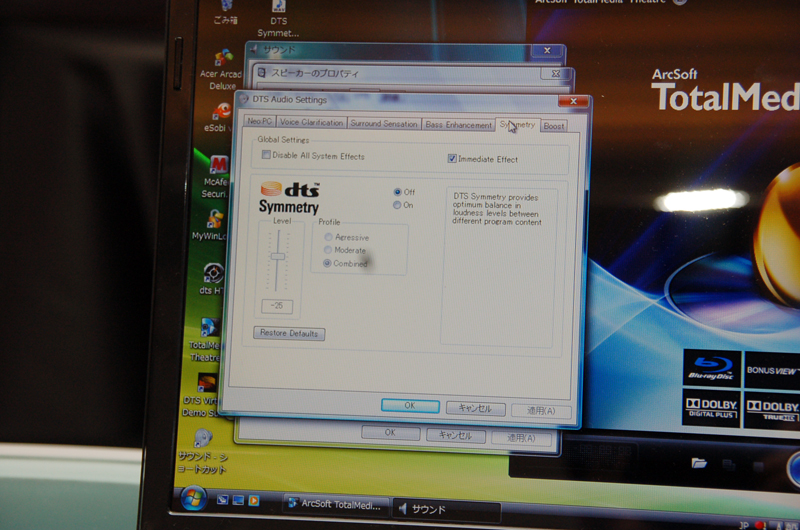This screenshot has width=800, height=530.
Task: Open the サウンド shortcut desktop icon
Action: click(x=202, y=452)
